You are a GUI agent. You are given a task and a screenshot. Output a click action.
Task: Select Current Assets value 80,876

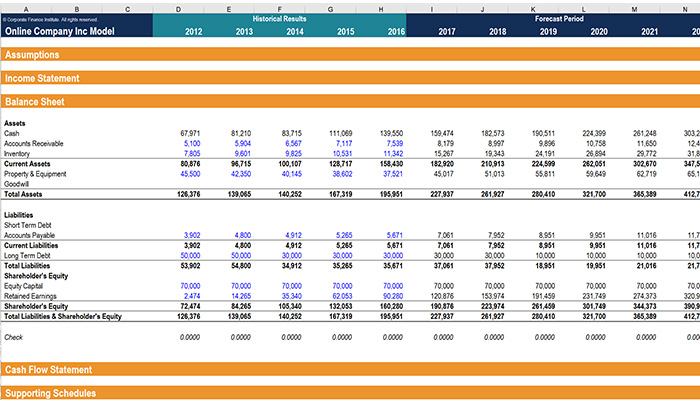click(x=190, y=164)
